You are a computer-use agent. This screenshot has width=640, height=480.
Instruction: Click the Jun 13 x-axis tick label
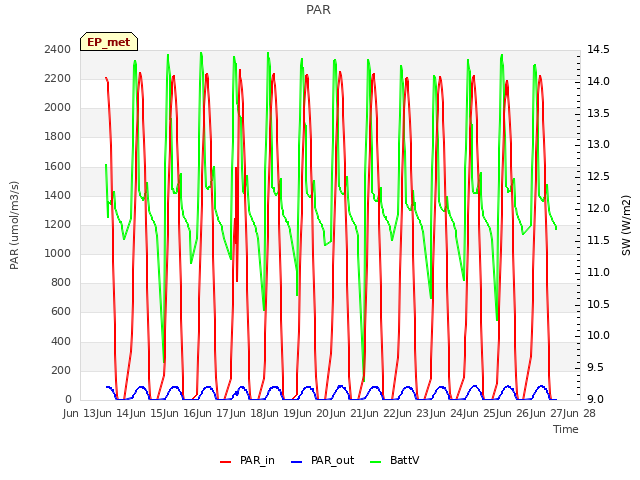[x=80, y=413]
